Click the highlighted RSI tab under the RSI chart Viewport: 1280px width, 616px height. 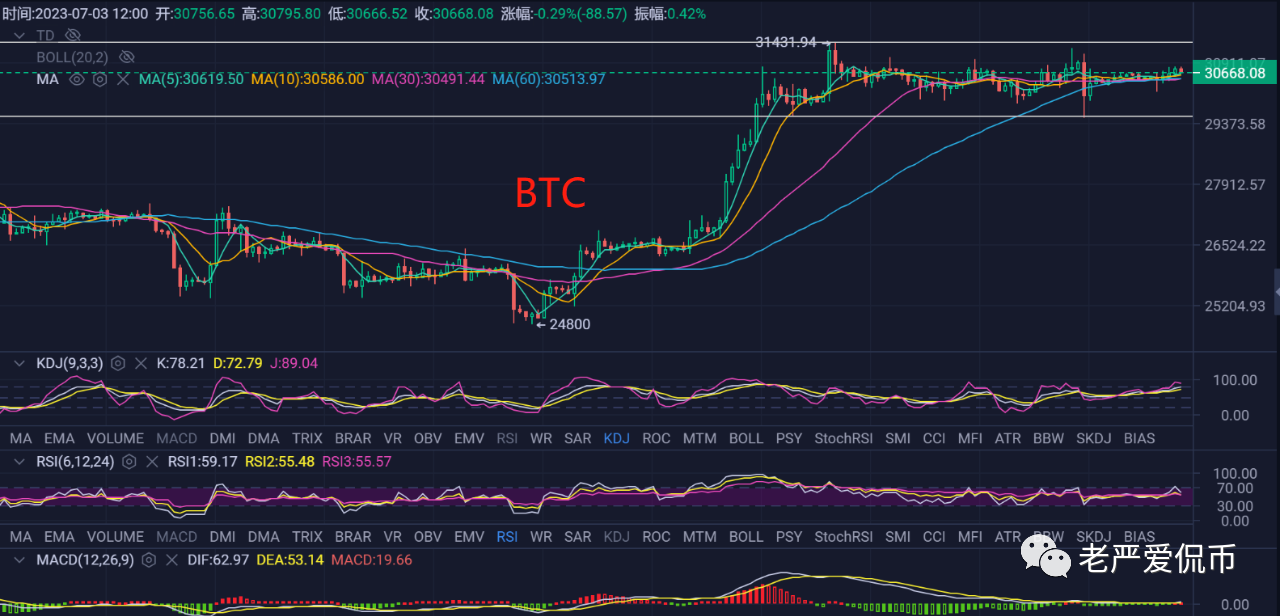point(508,537)
